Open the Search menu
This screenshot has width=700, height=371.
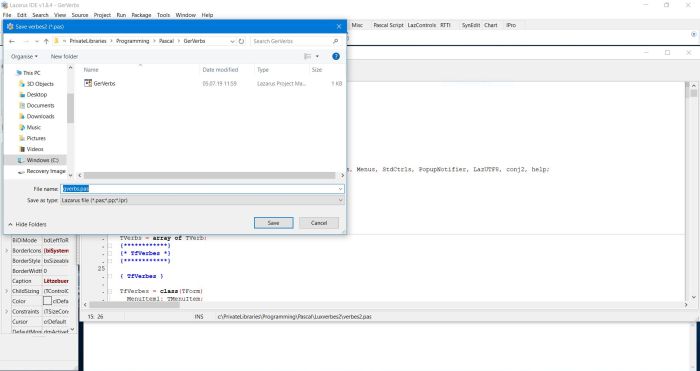[40, 15]
